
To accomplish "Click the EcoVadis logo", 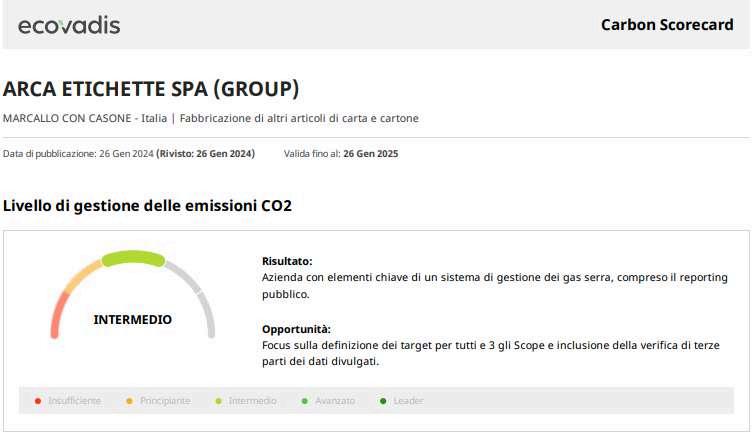I will 69,25.
